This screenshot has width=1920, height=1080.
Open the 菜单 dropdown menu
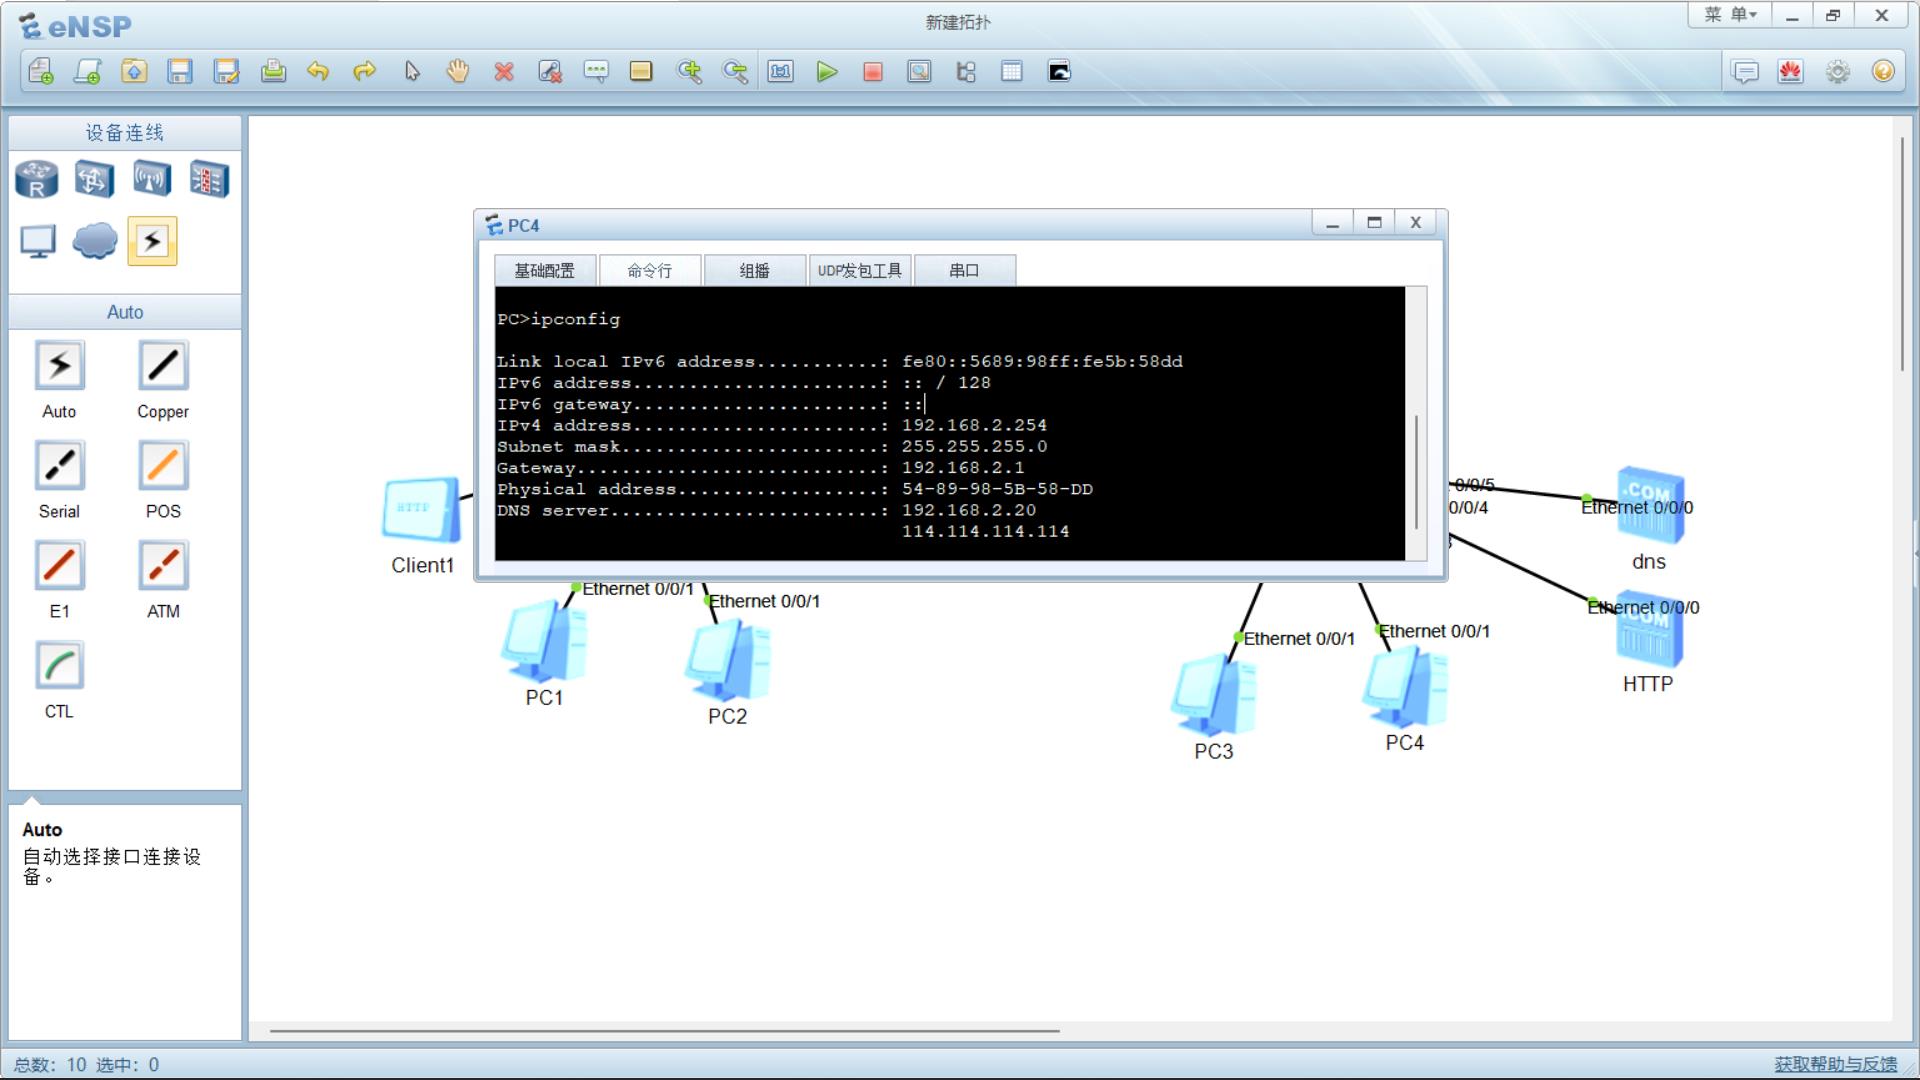click(1730, 15)
